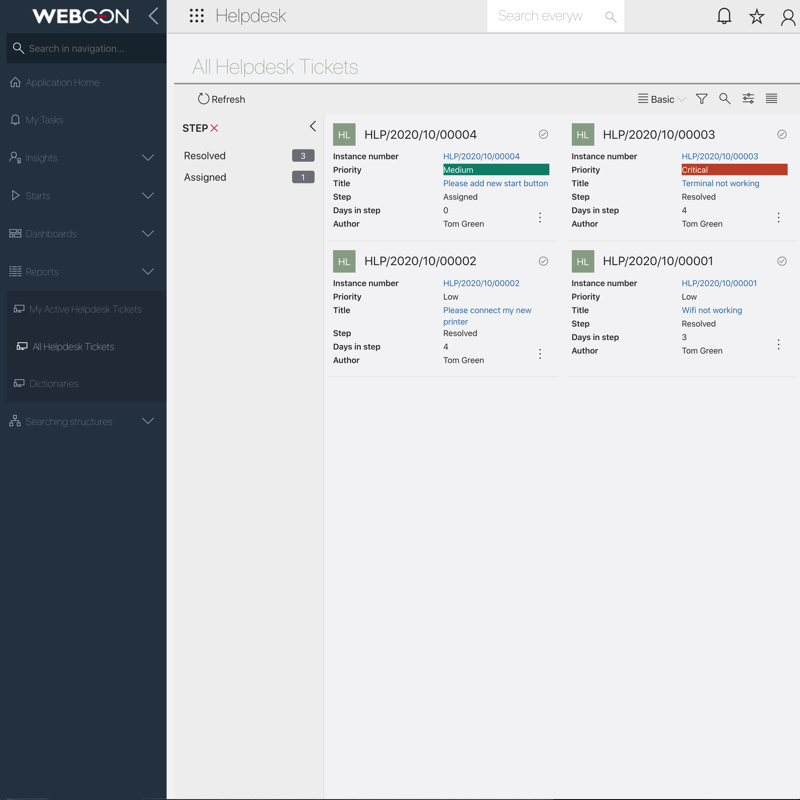The width and height of the screenshot is (800, 800).
Task: Open the column settings sliders icon
Action: [748, 99]
